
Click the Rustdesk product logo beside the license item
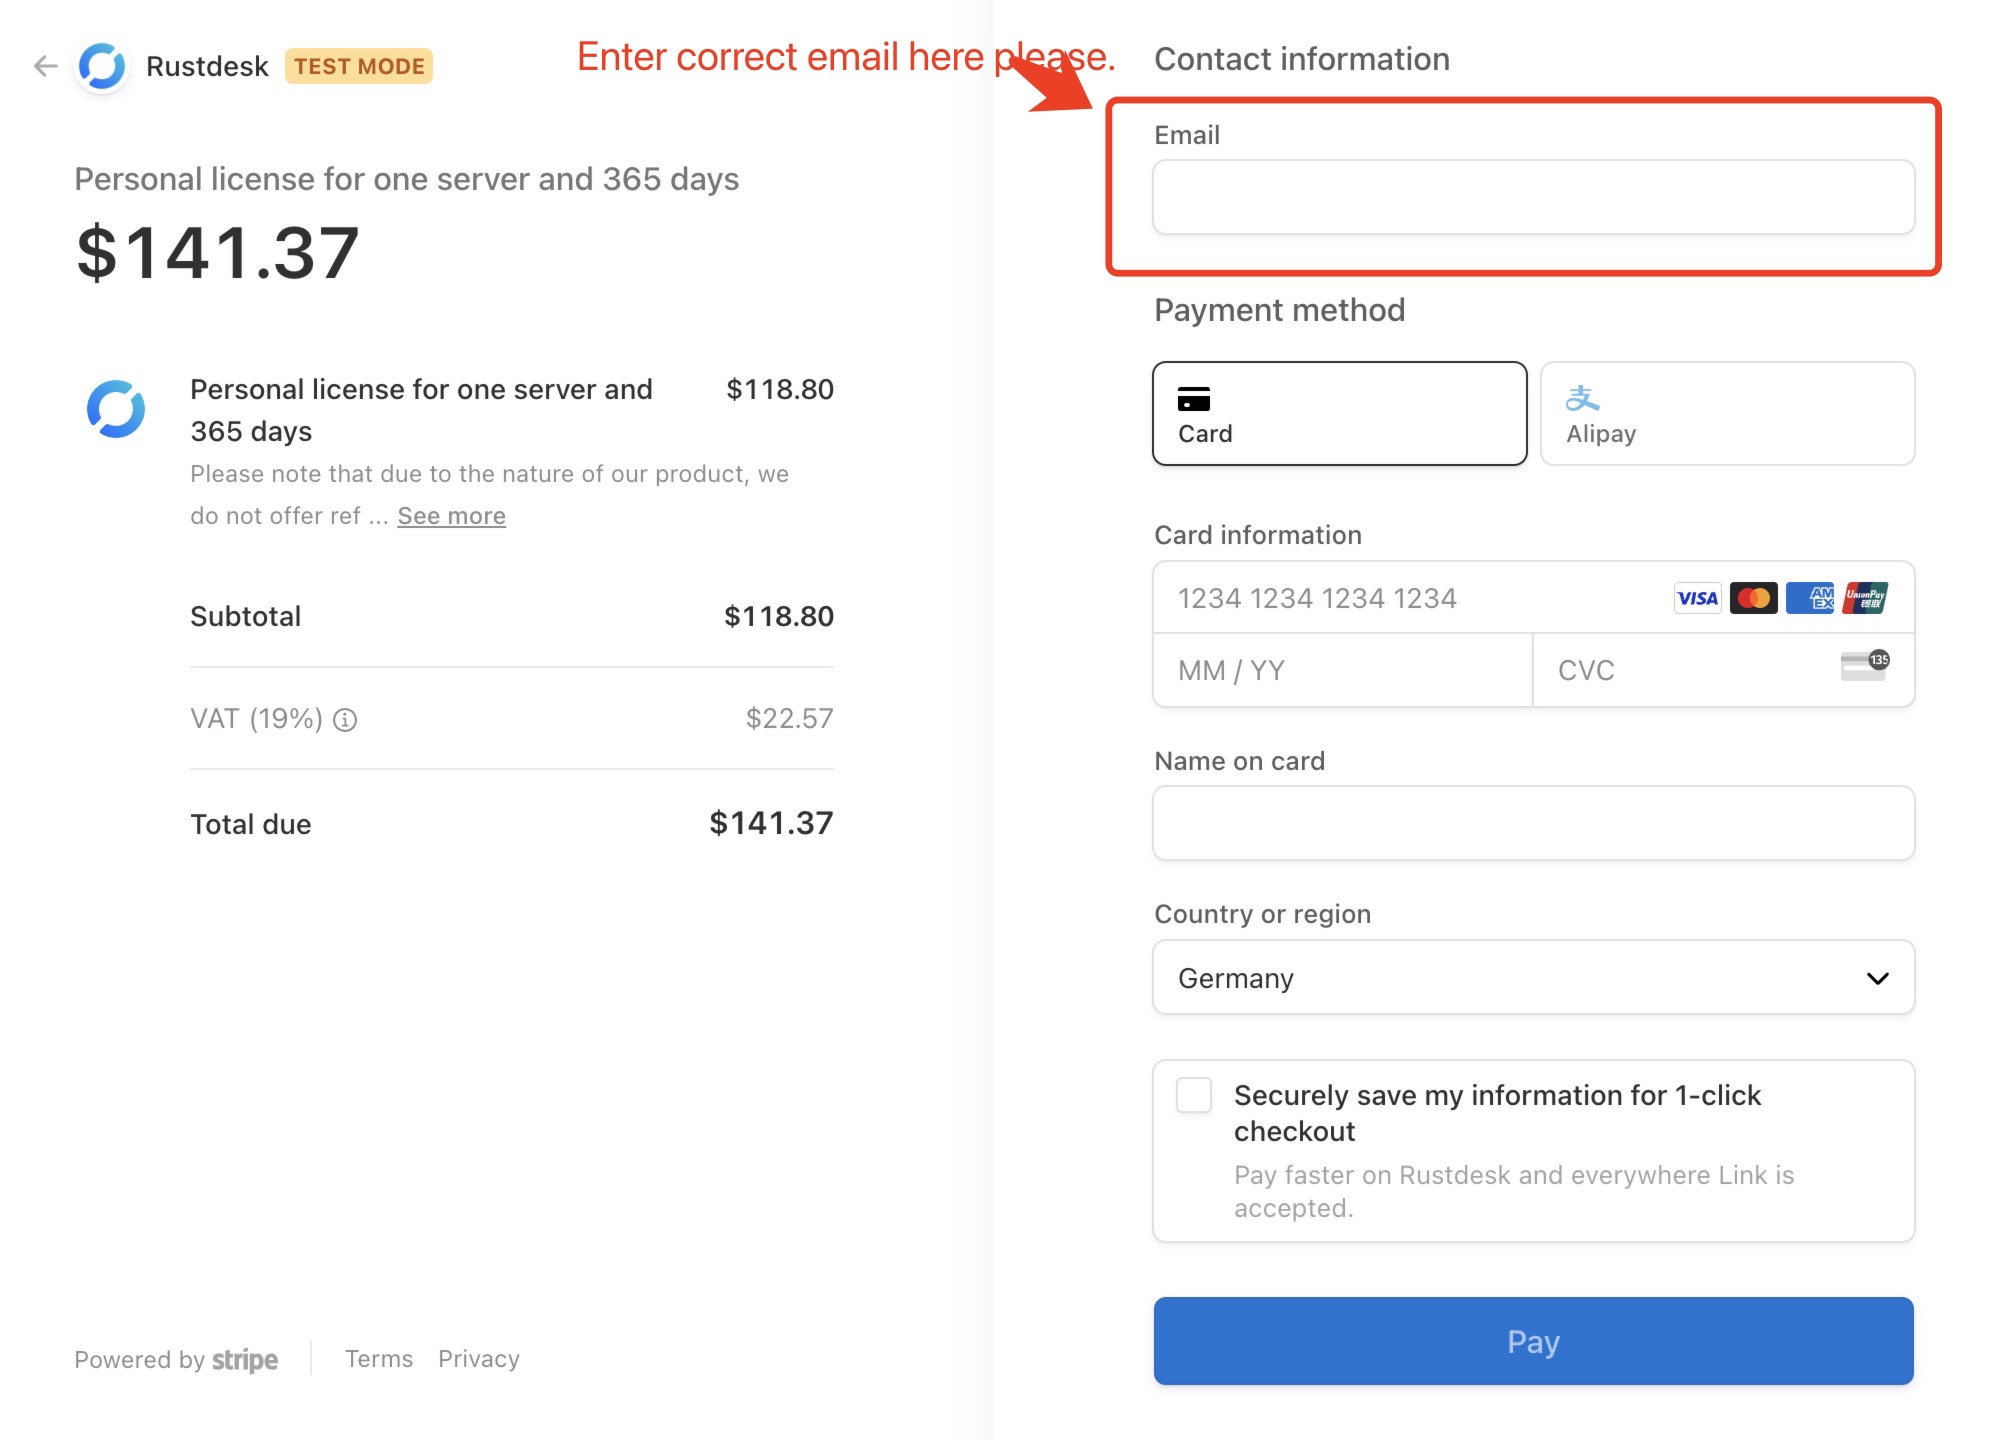(116, 409)
